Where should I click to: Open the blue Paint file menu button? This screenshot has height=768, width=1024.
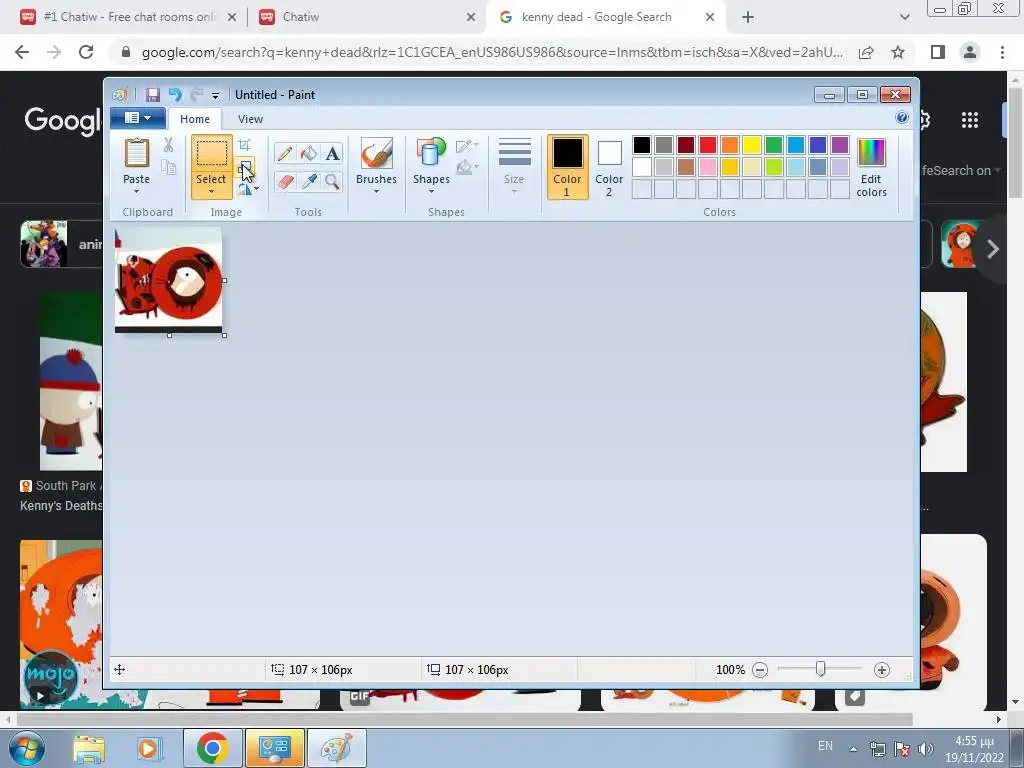pos(138,118)
